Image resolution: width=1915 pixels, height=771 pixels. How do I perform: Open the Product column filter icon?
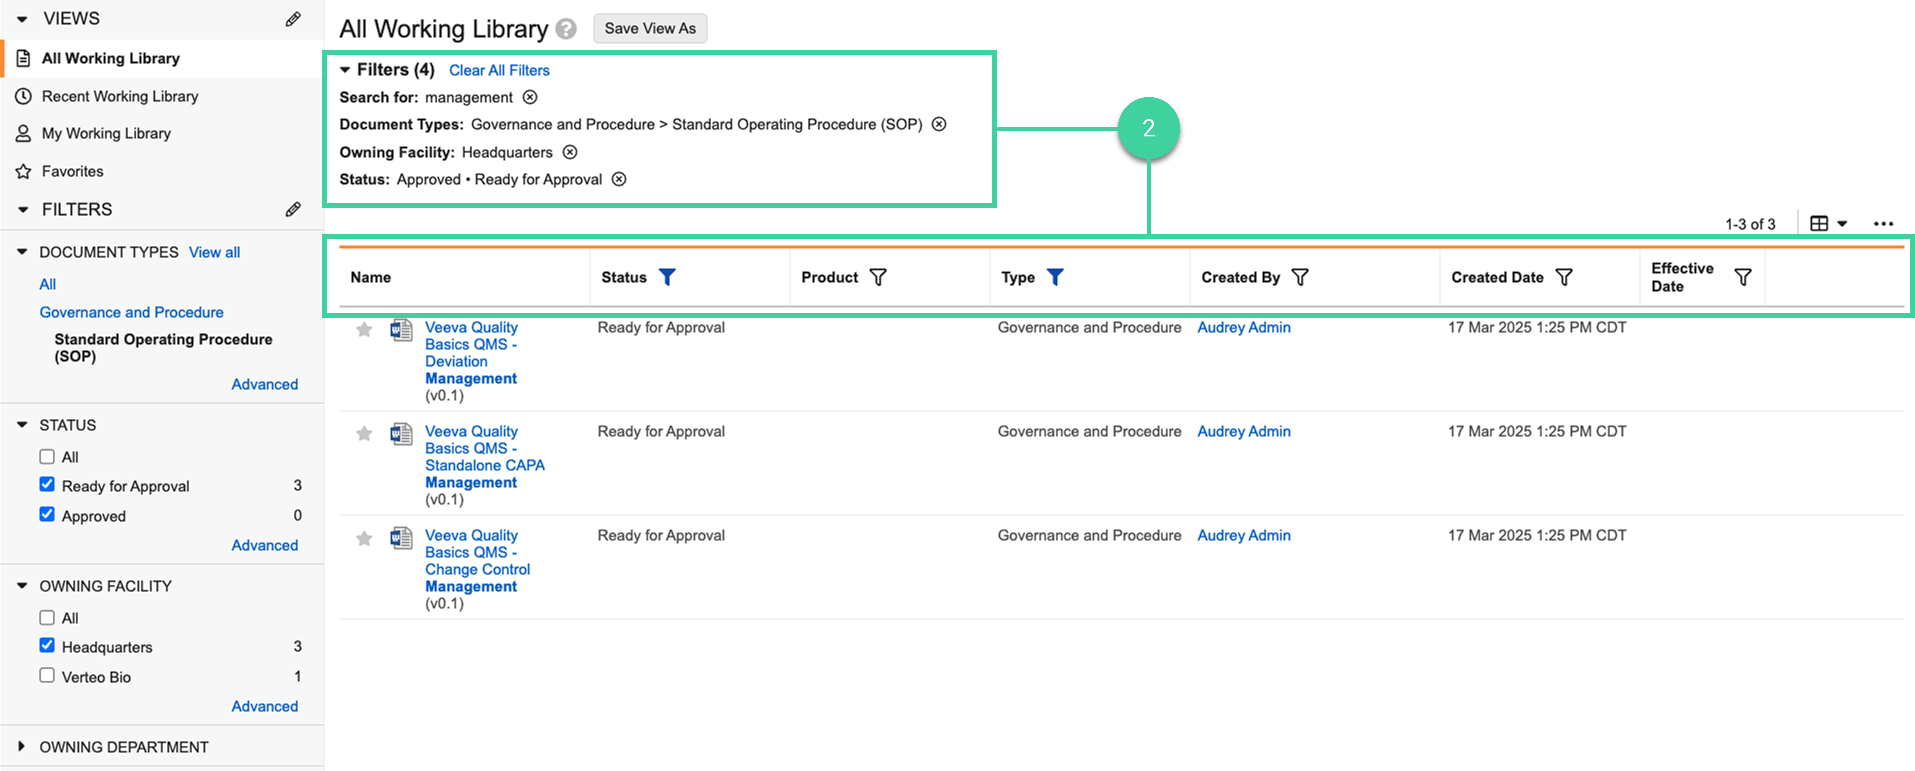coord(878,277)
